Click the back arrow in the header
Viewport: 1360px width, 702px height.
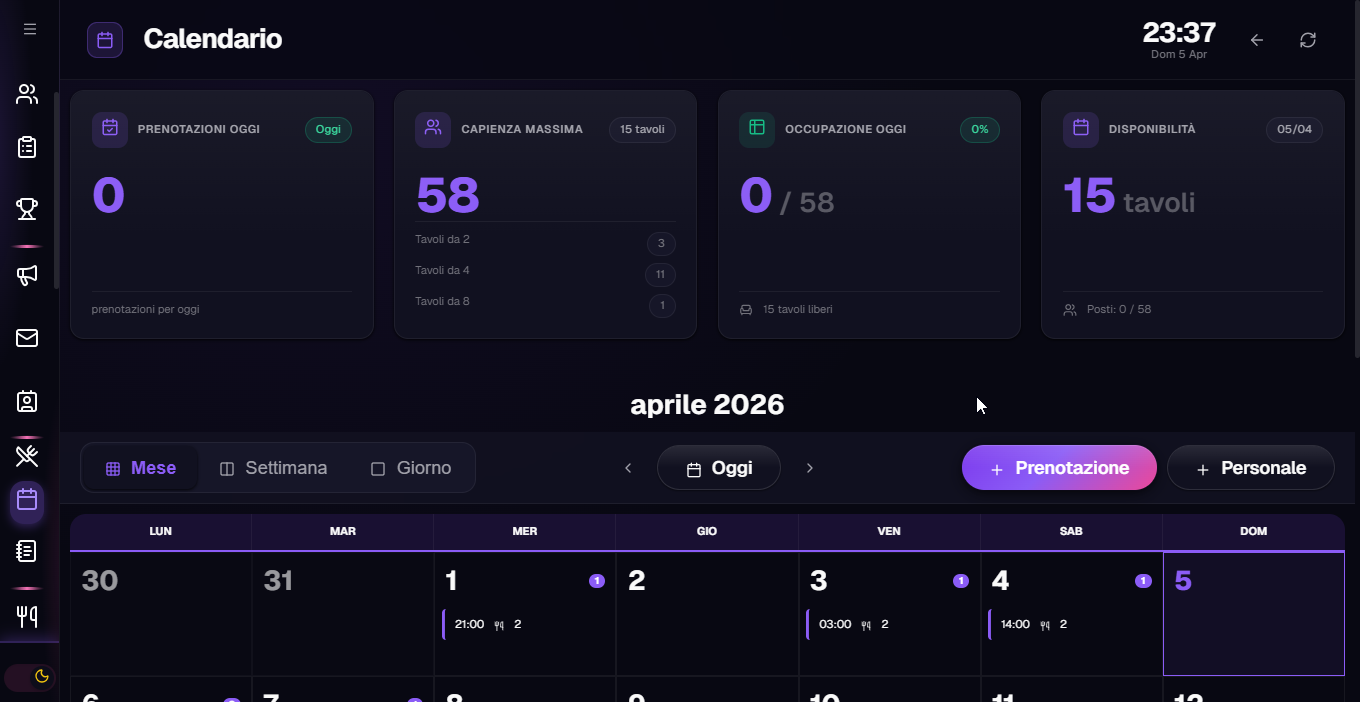(x=1257, y=40)
